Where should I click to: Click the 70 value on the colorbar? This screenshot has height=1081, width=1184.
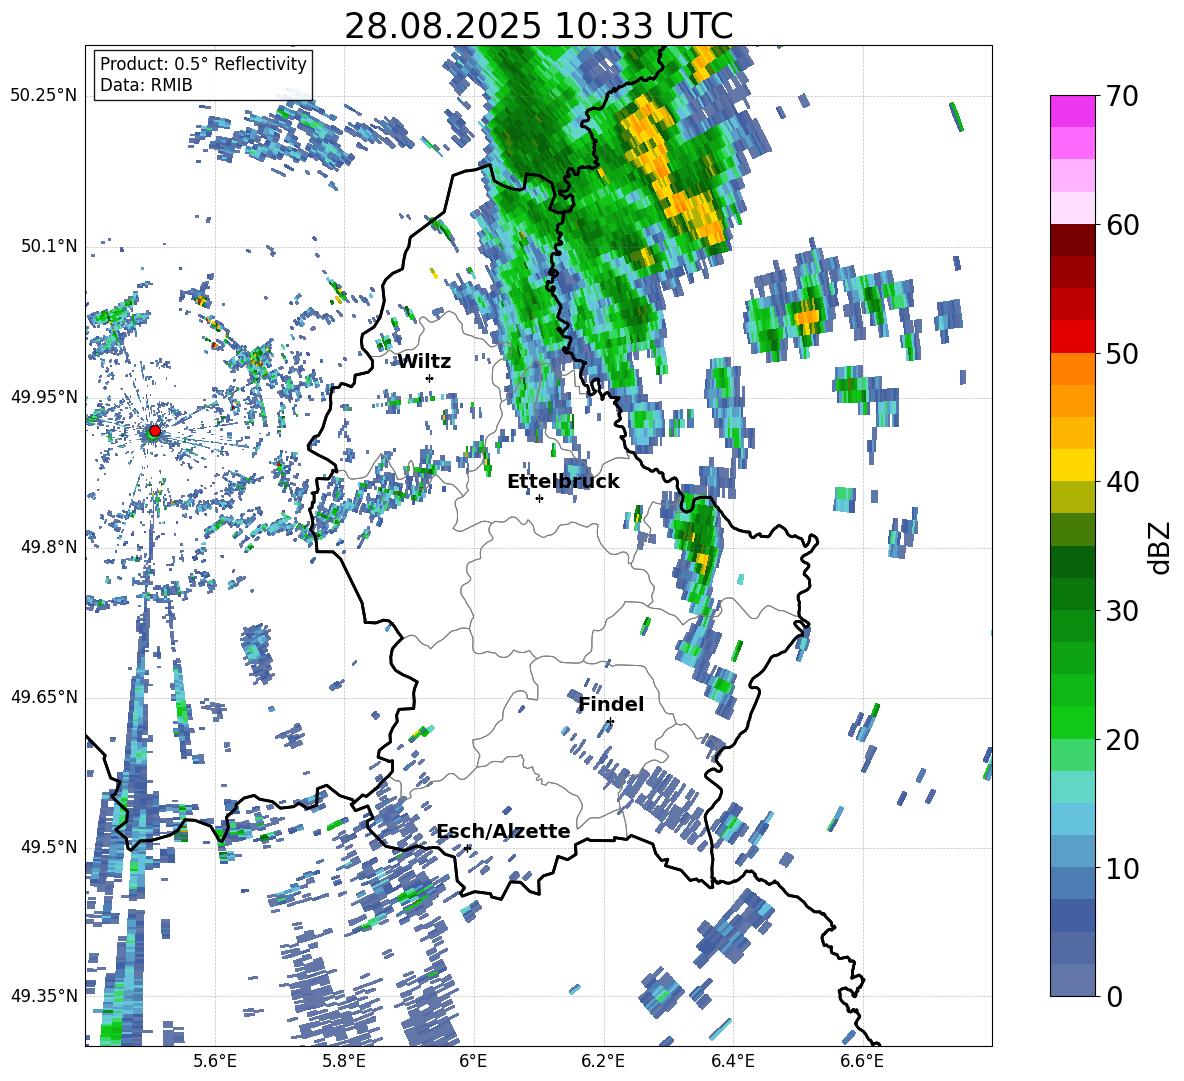(x=1123, y=96)
